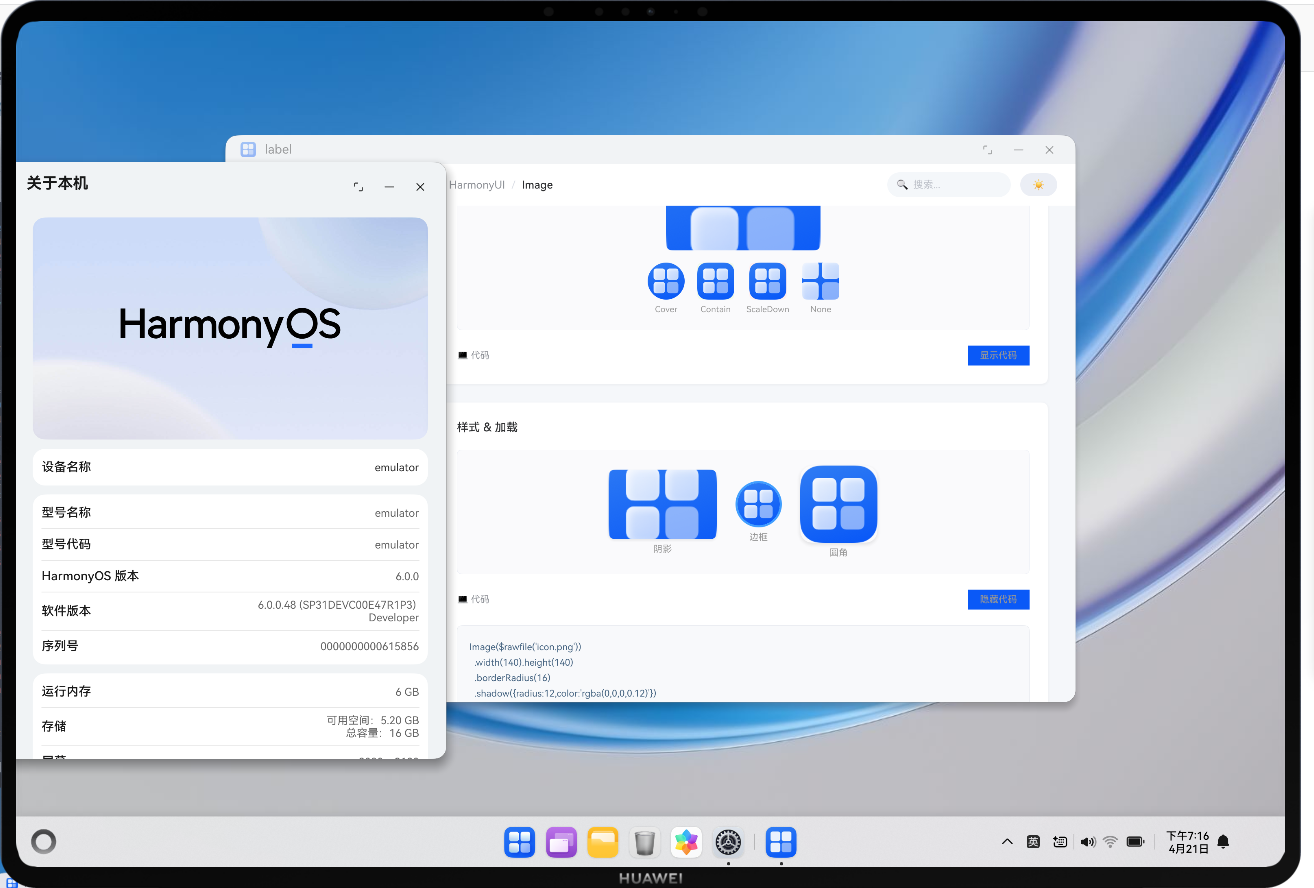Click the 存储 row

click(230, 726)
